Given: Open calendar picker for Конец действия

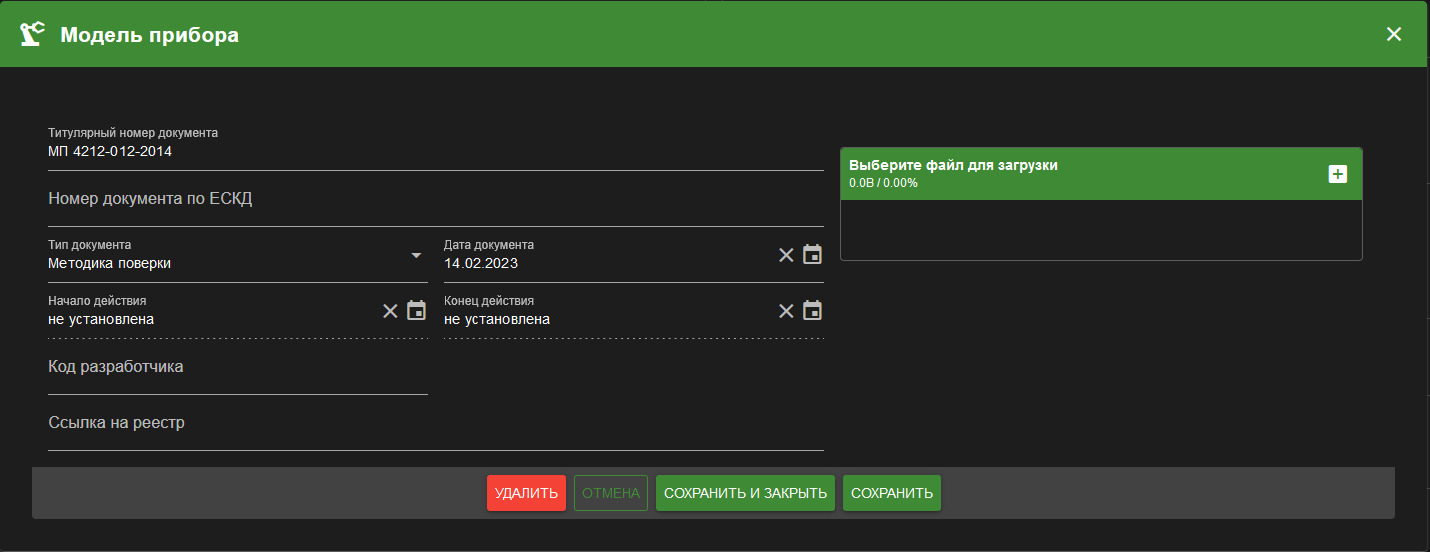Looking at the screenshot, I should click(x=813, y=311).
